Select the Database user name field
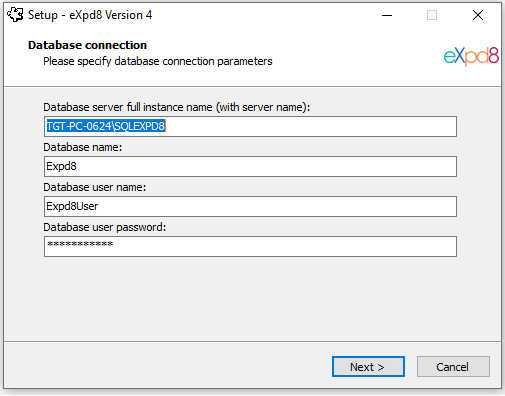 click(250, 206)
